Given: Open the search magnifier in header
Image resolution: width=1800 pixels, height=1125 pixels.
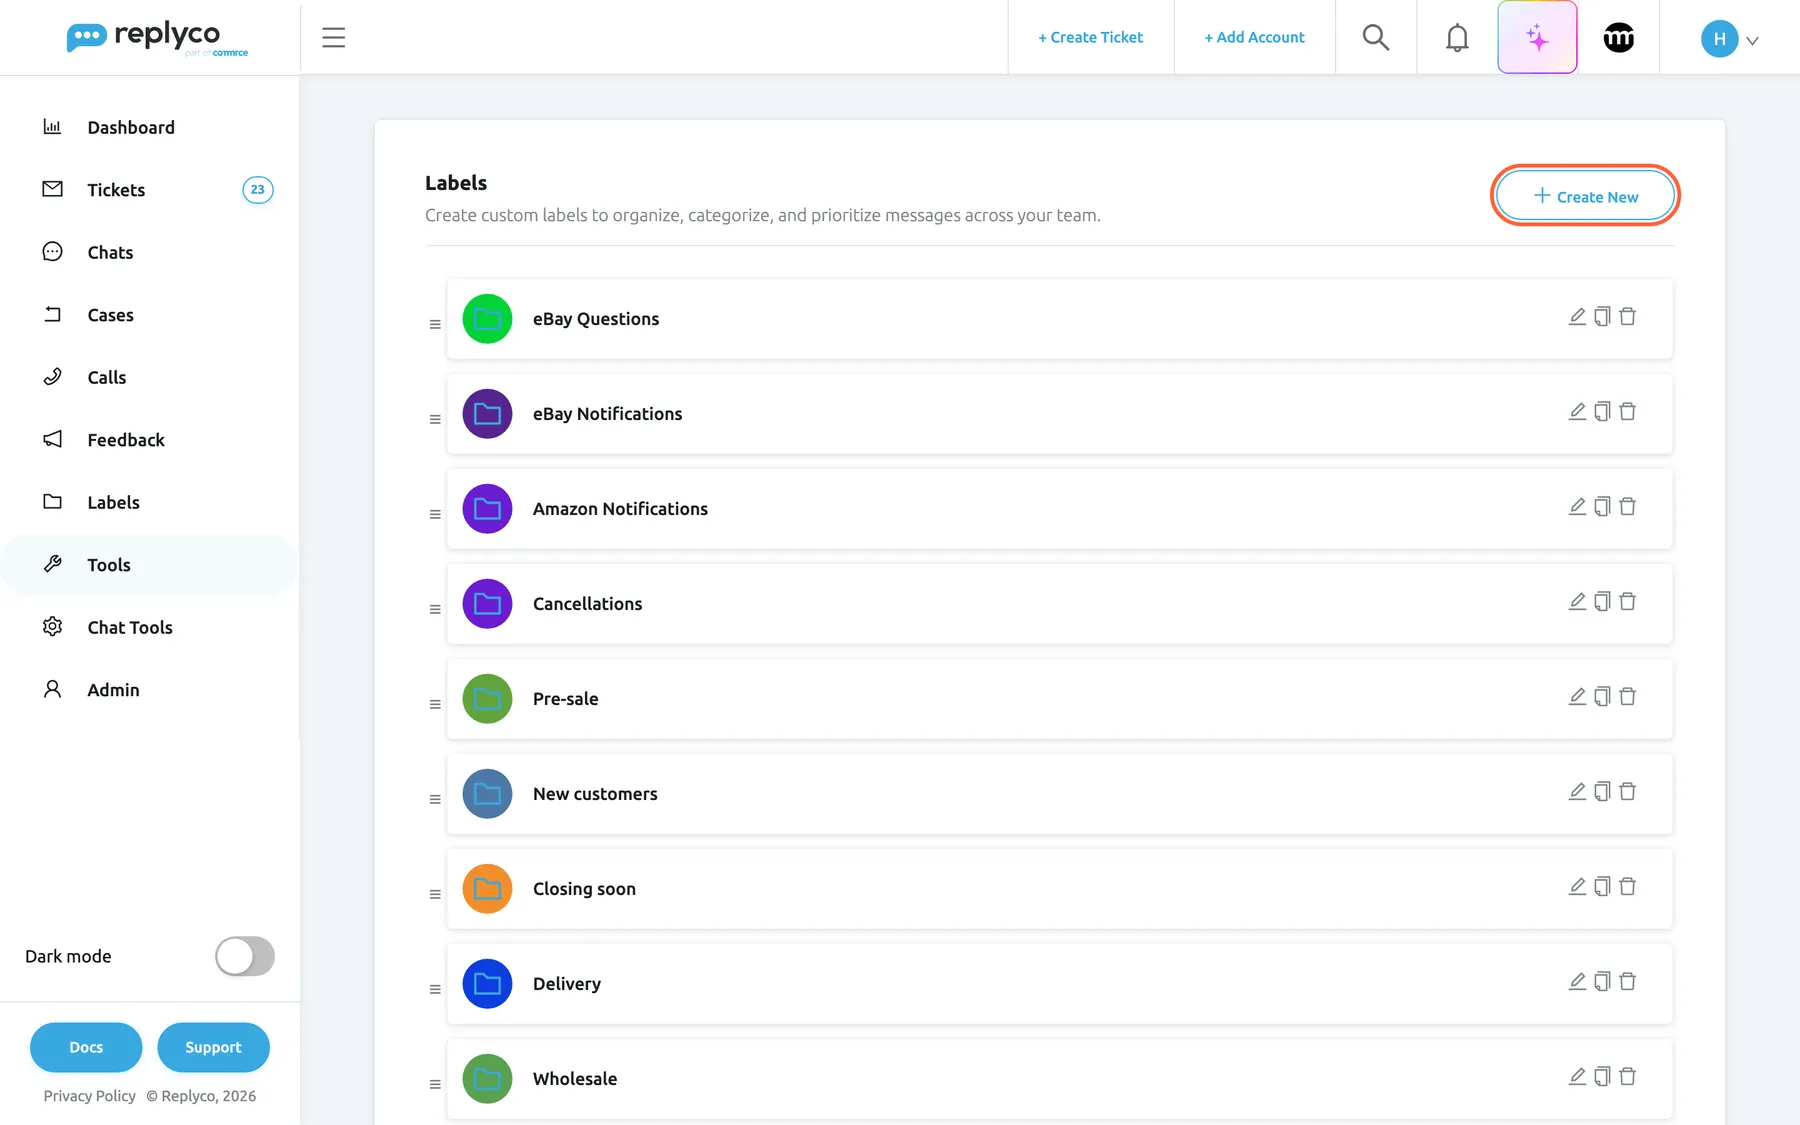Looking at the screenshot, I should click(1376, 37).
